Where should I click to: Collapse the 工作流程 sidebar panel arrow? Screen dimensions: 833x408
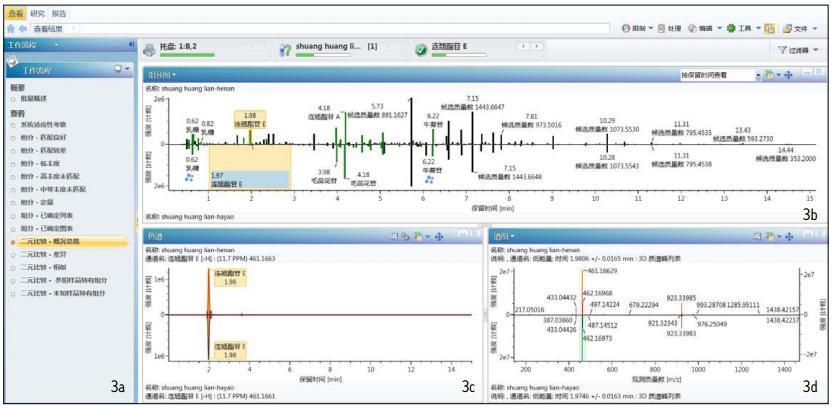pyautogui.click(x=132, y=46)
